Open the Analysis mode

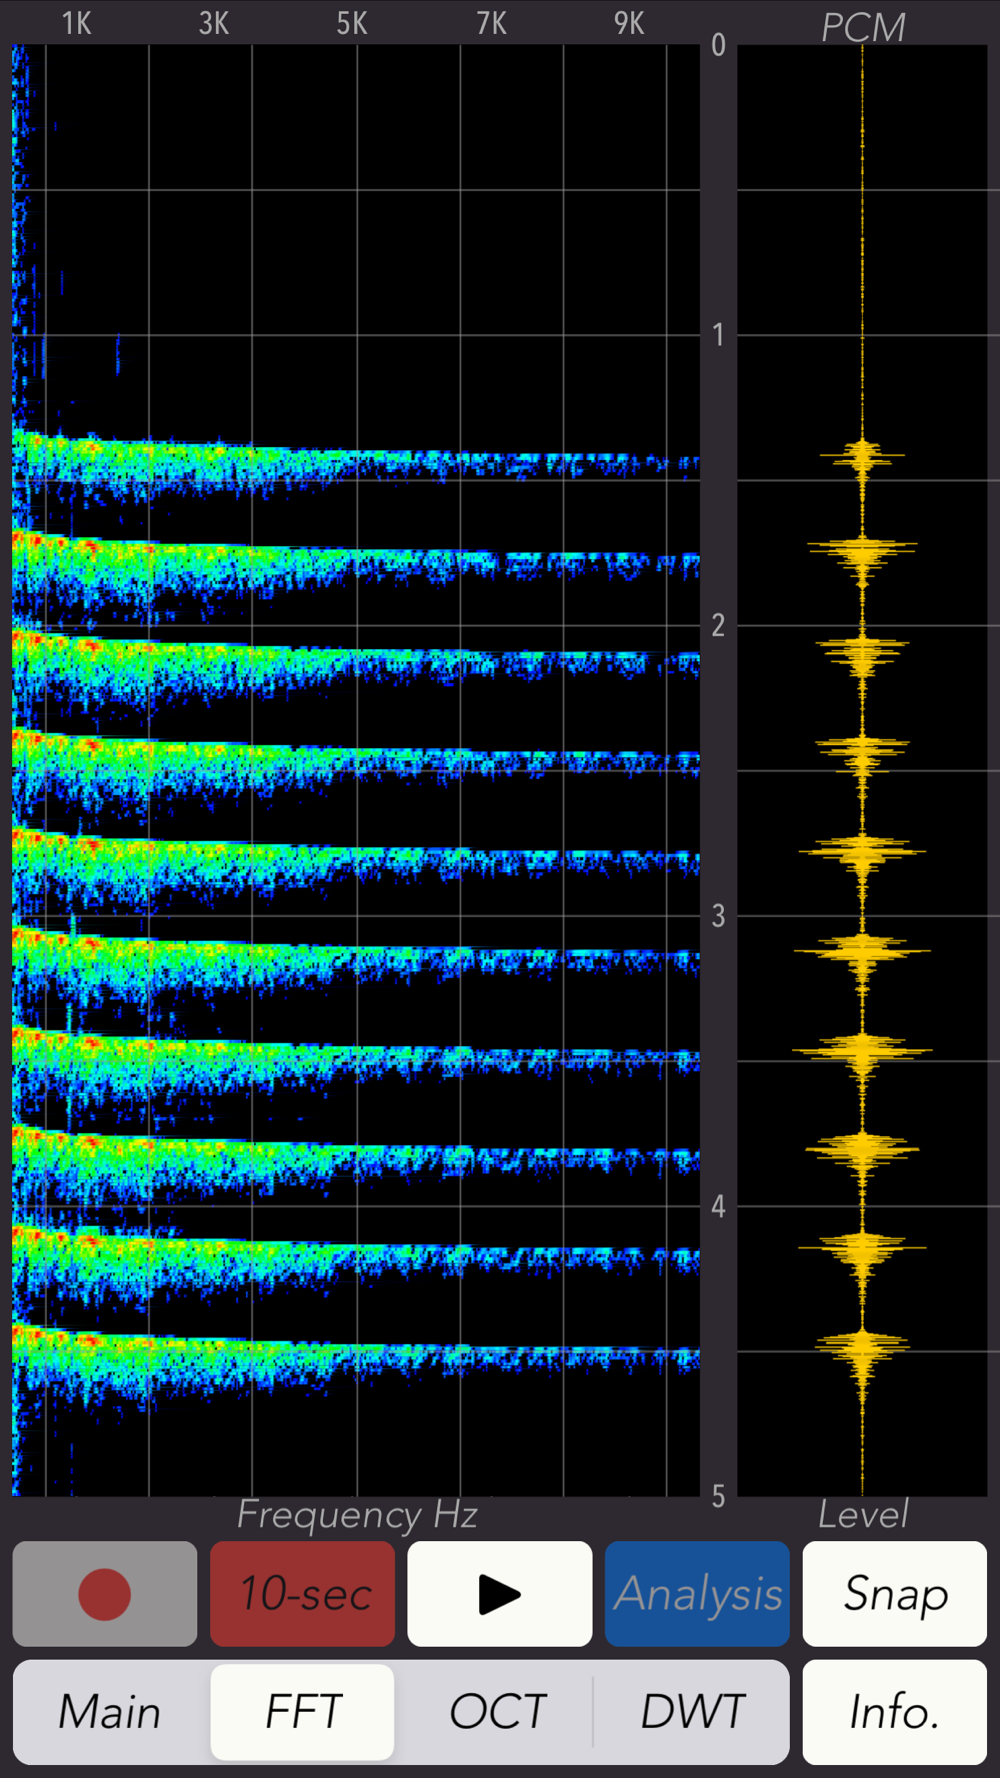click(x=697, y=1593)
